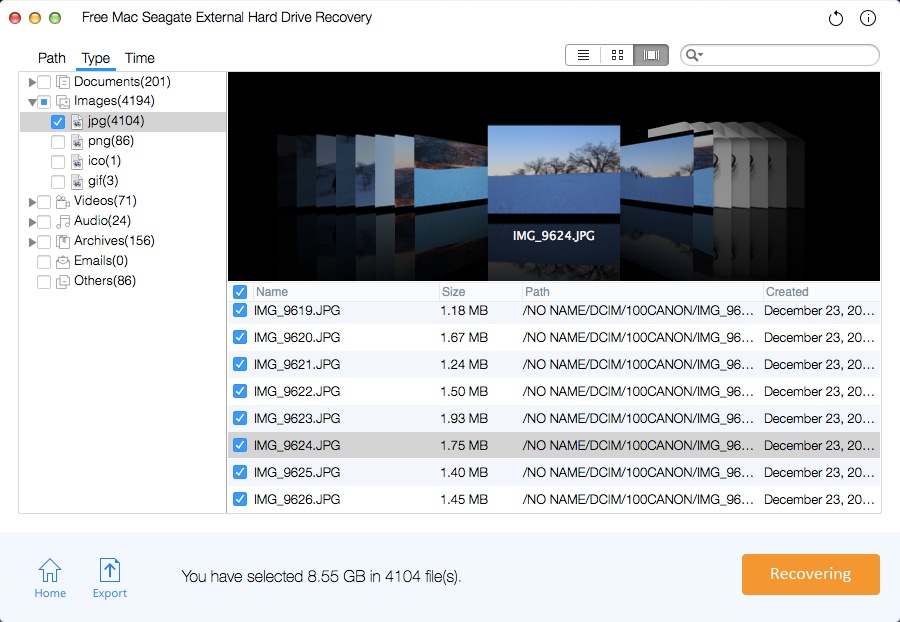900x622 pixels.
Task: Click the Recovering button
Action: tap(810, 574)
